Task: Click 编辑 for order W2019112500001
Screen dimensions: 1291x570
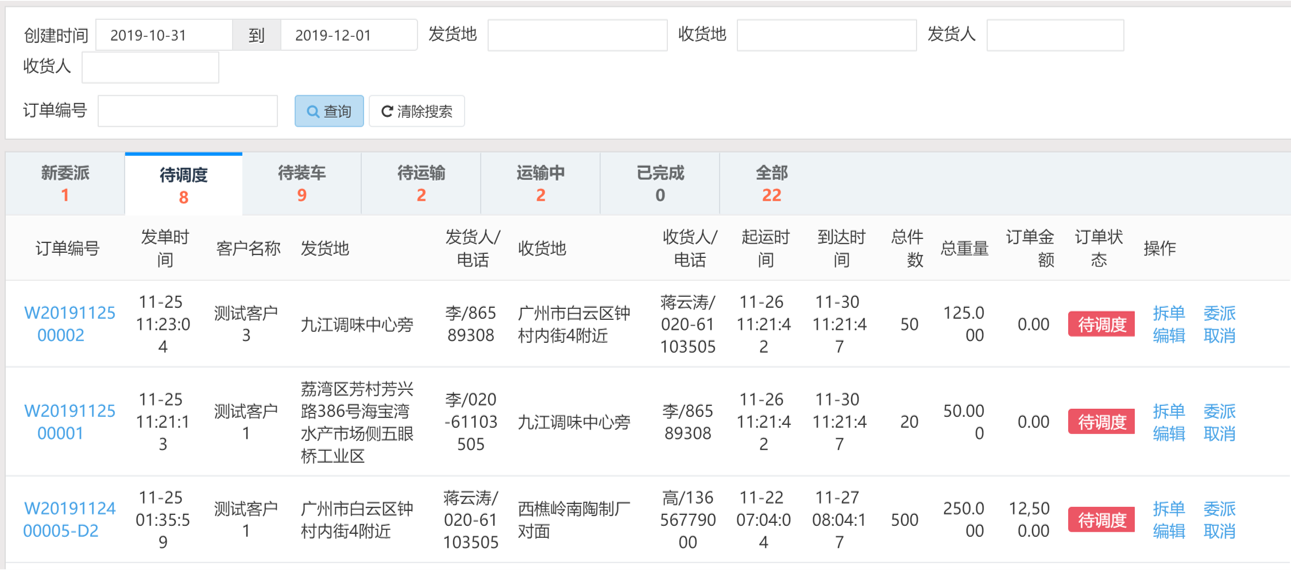Action: point(1168,434)
